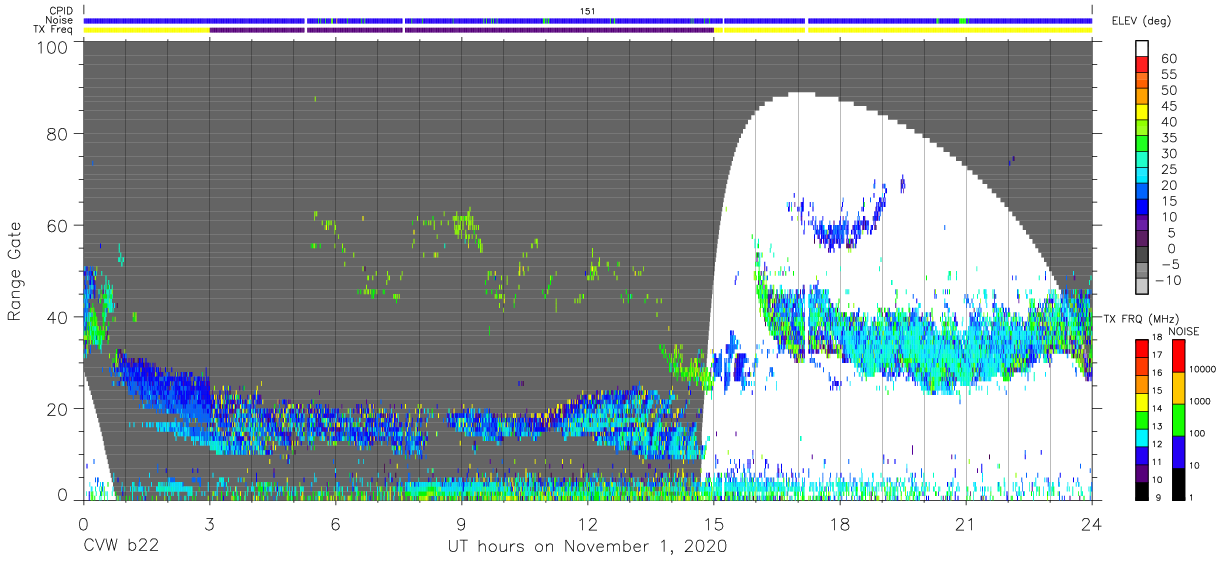This screenshot has height=567, width=1228.
Task: Click the 'Range Gate' y-axis title
Action: point(15,270)
